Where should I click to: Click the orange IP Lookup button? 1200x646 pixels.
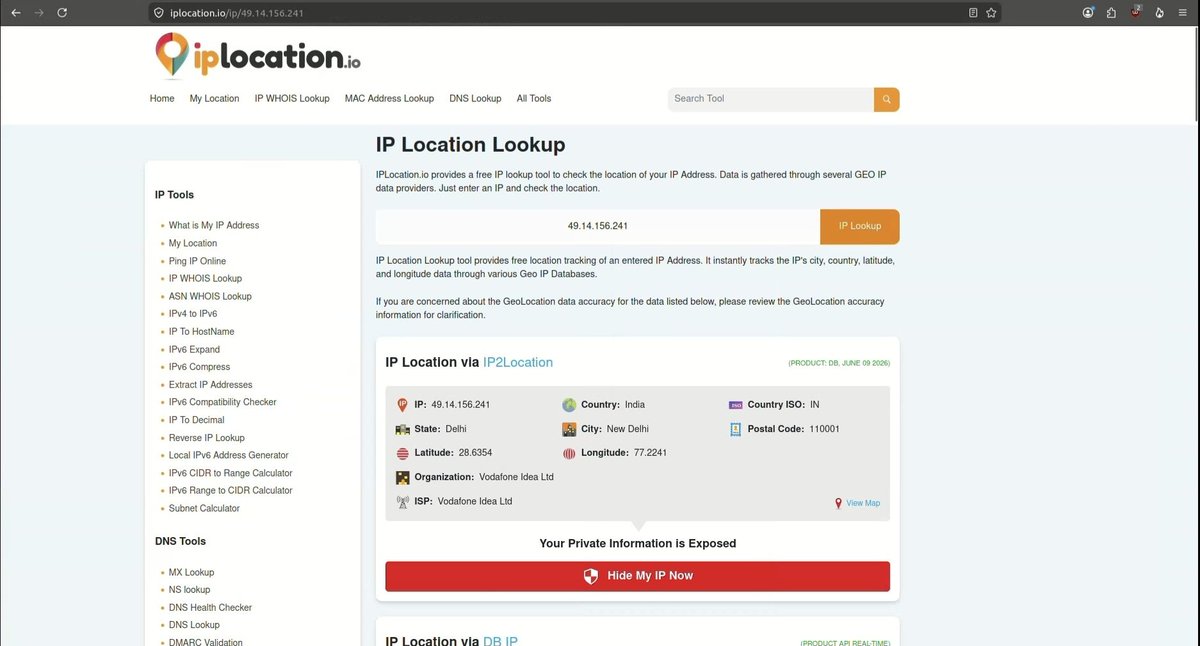point(860,226)
